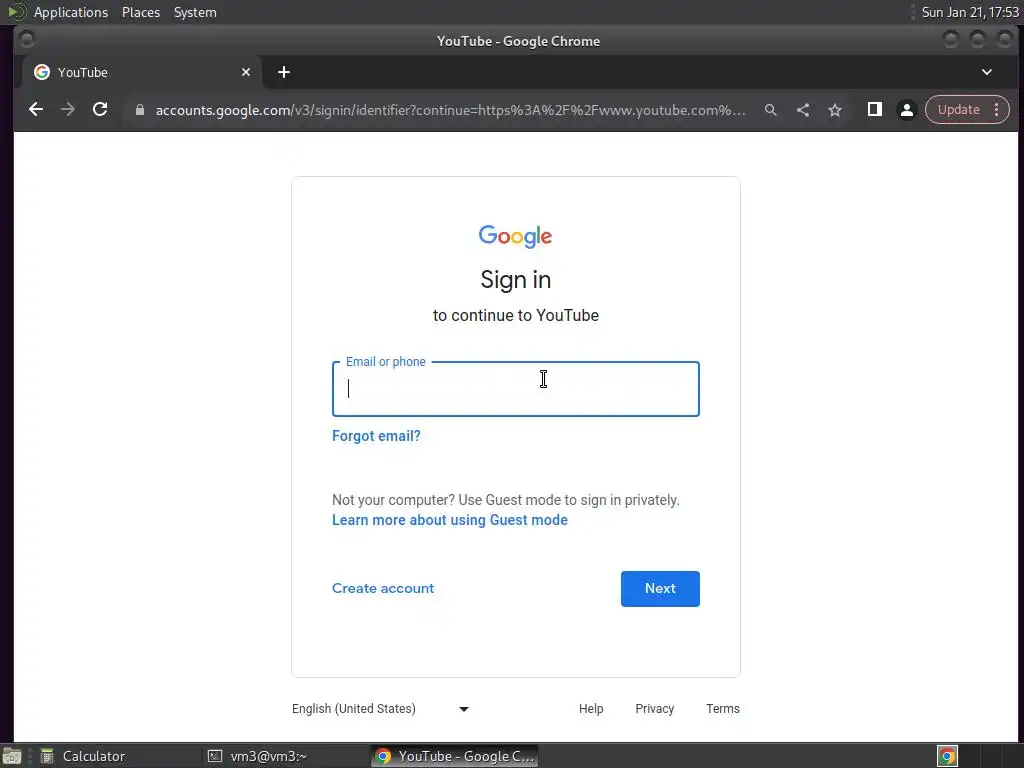Go back to the previous page
The height and width of the screenshot is (768, 1024).
[x=36, y=110]
